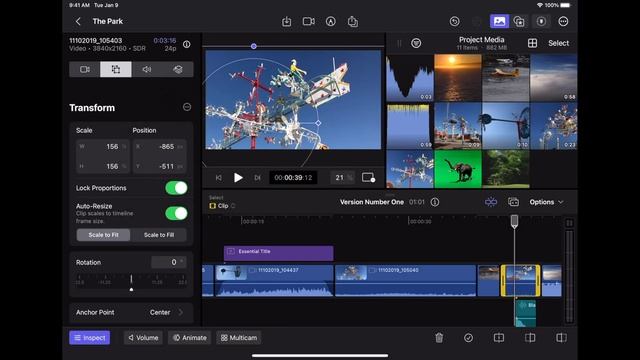Viewport: 640px width, 360px height.
Task: Edit the Scale W value 156
Action: pos(102,147)
